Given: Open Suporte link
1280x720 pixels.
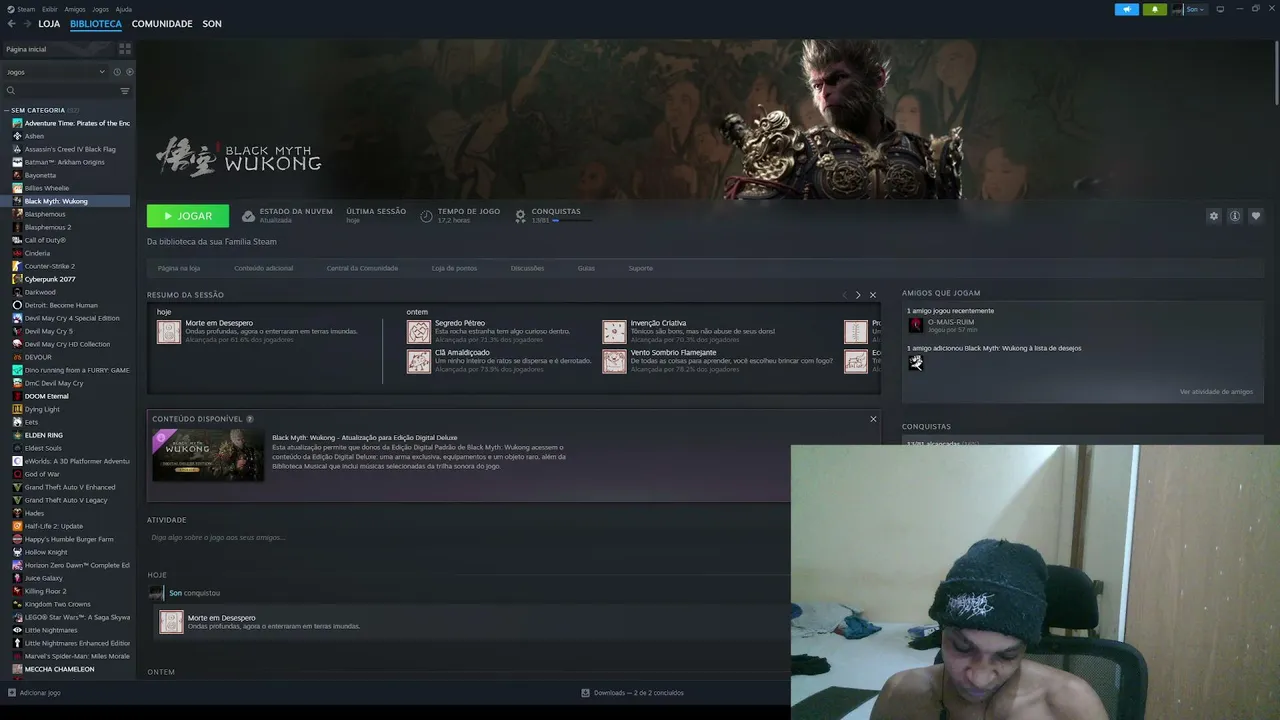Looking at the screenshot, I should [x=640, y=268].
